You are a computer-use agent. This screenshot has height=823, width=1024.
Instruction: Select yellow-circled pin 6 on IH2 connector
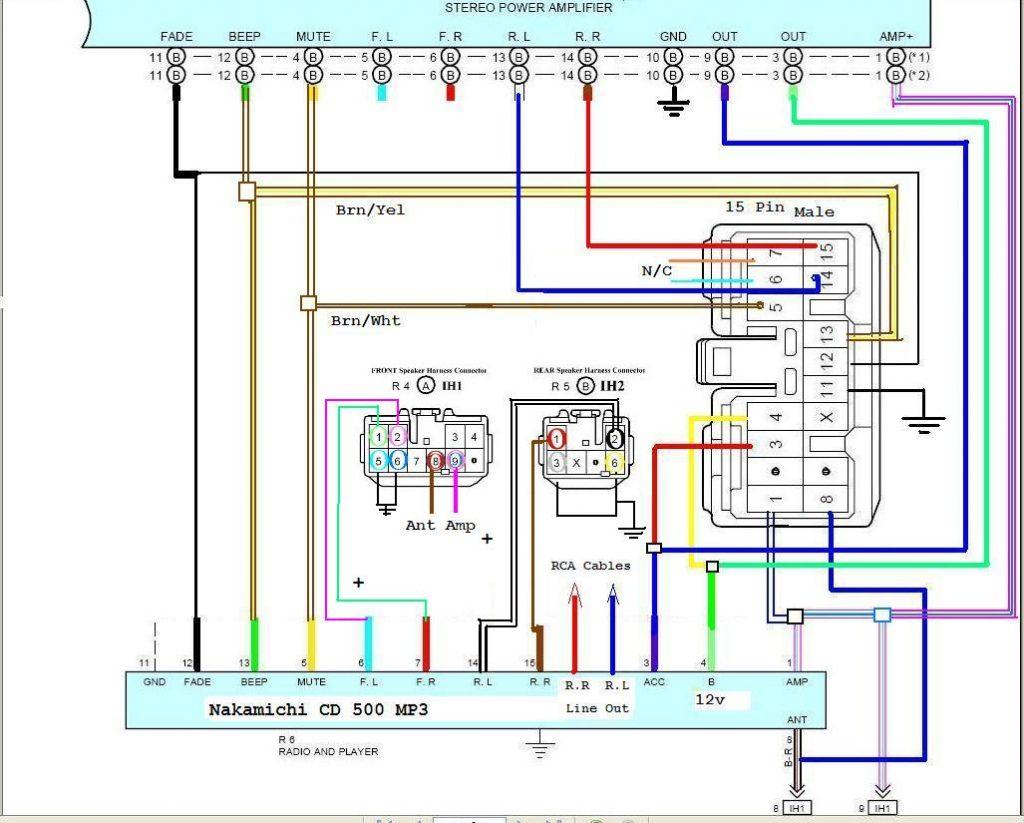pos(616,462)
